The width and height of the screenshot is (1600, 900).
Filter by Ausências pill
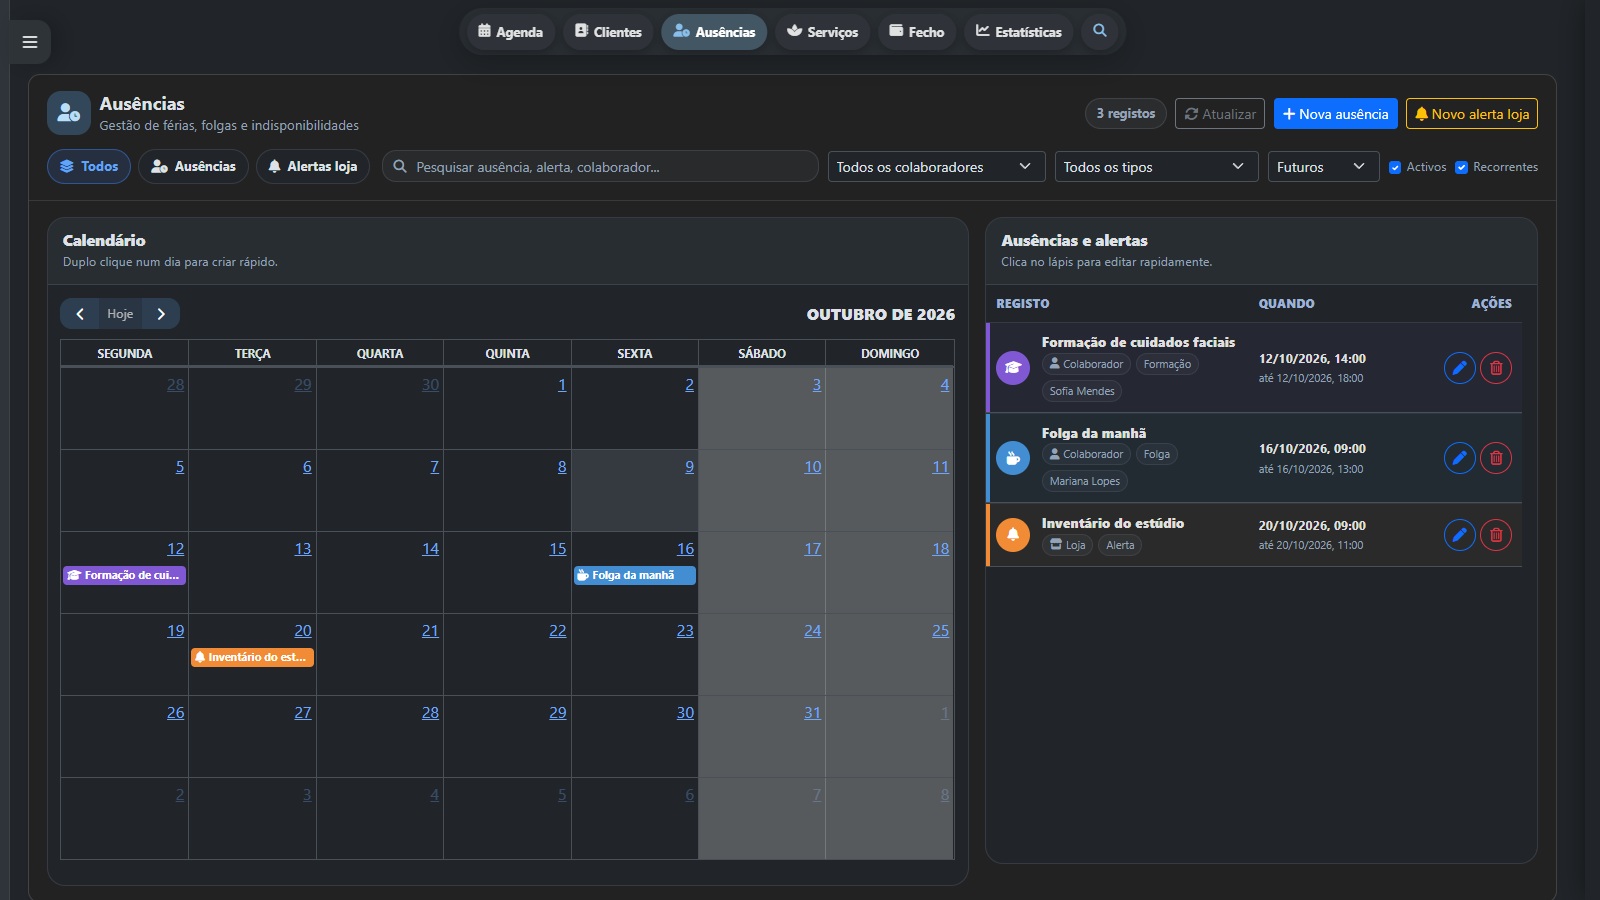pyautogui.click(x=193, y=166)
